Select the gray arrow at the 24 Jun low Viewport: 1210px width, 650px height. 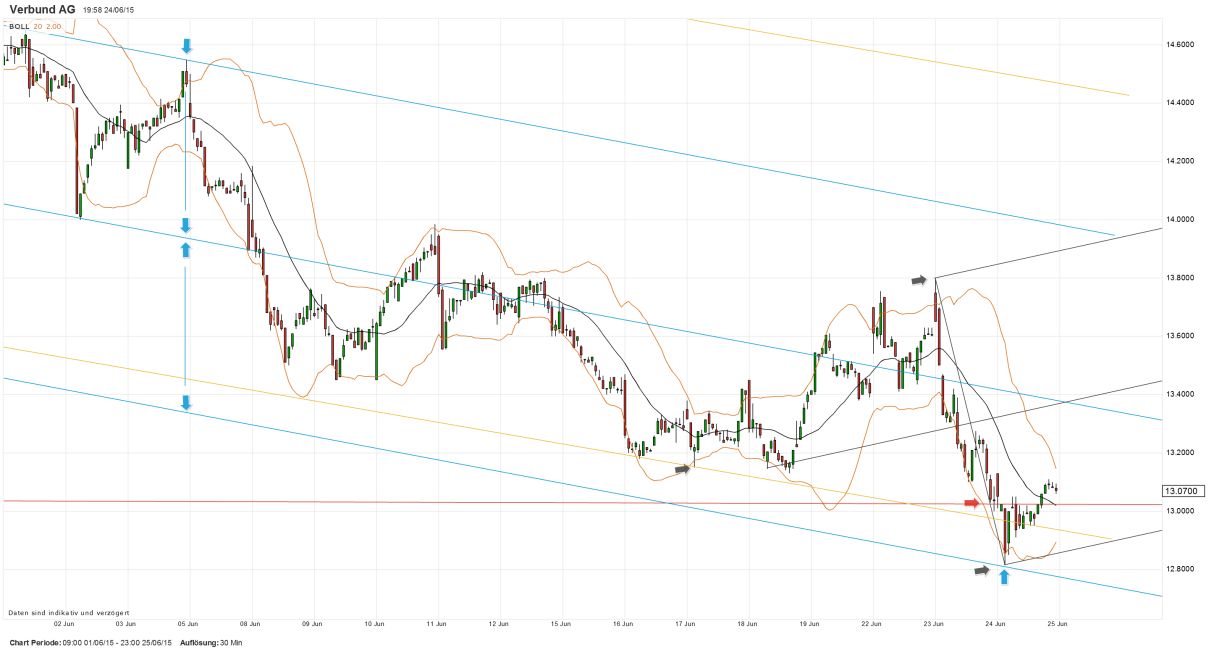pos(981,570)
